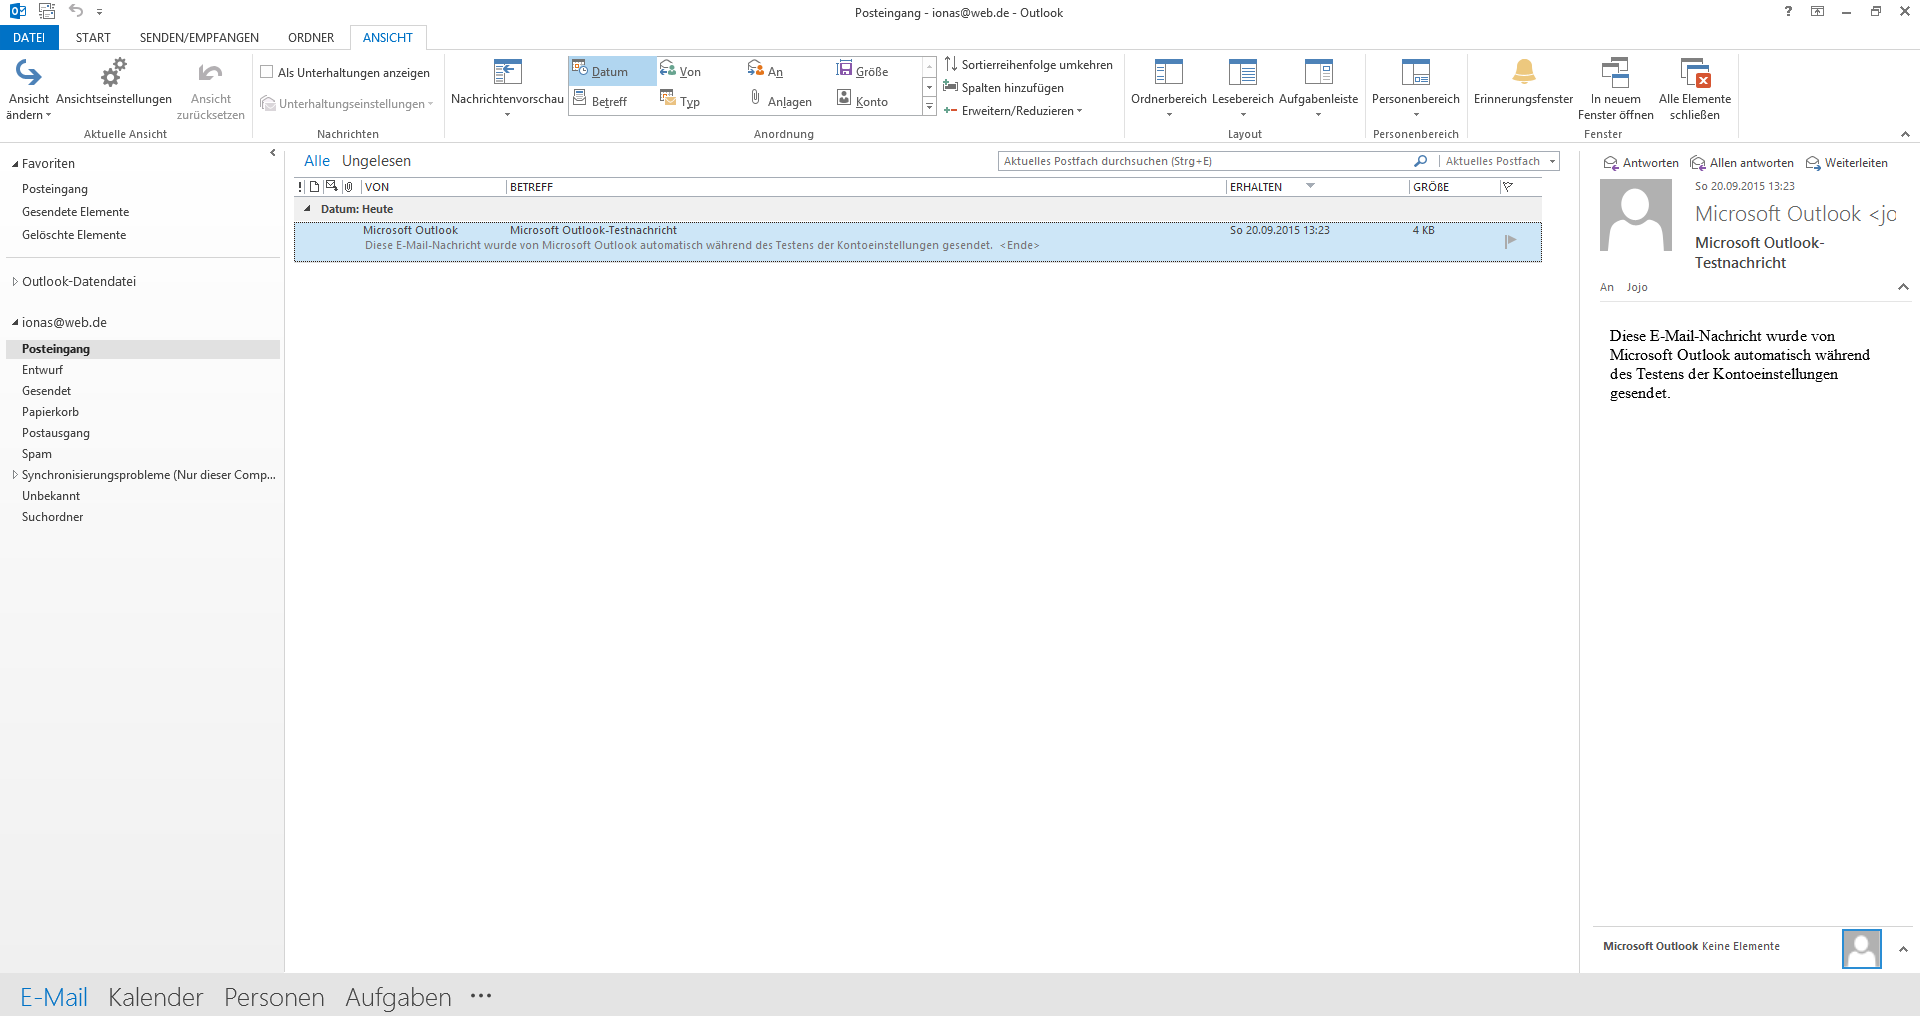
Task: Collapse the Favoriten group
Action: tap(15, 164)
